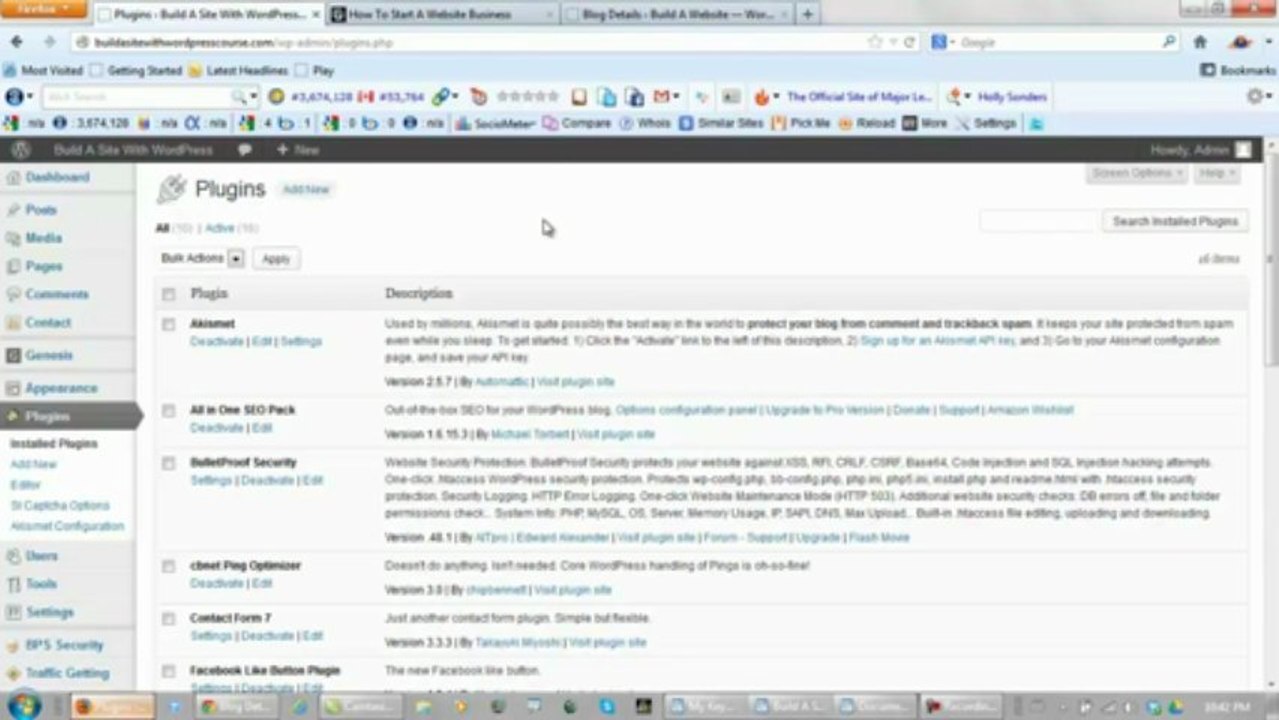The width and height of the screenshot is (1279, 720).
Task: Open Genesis in the WordPress sidebar
Action: 49,355
